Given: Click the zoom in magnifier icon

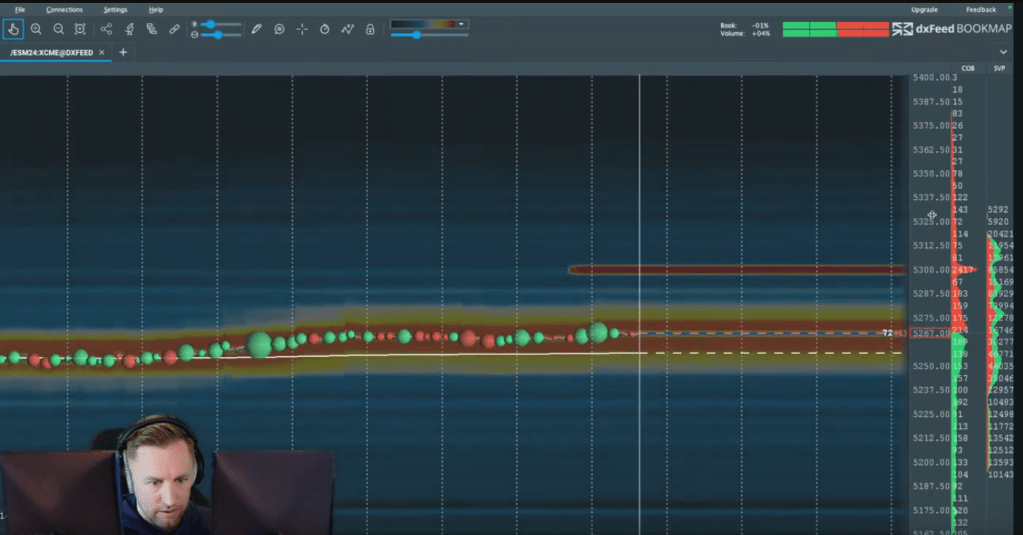Looking at the screenshot, I should point(36,30).
